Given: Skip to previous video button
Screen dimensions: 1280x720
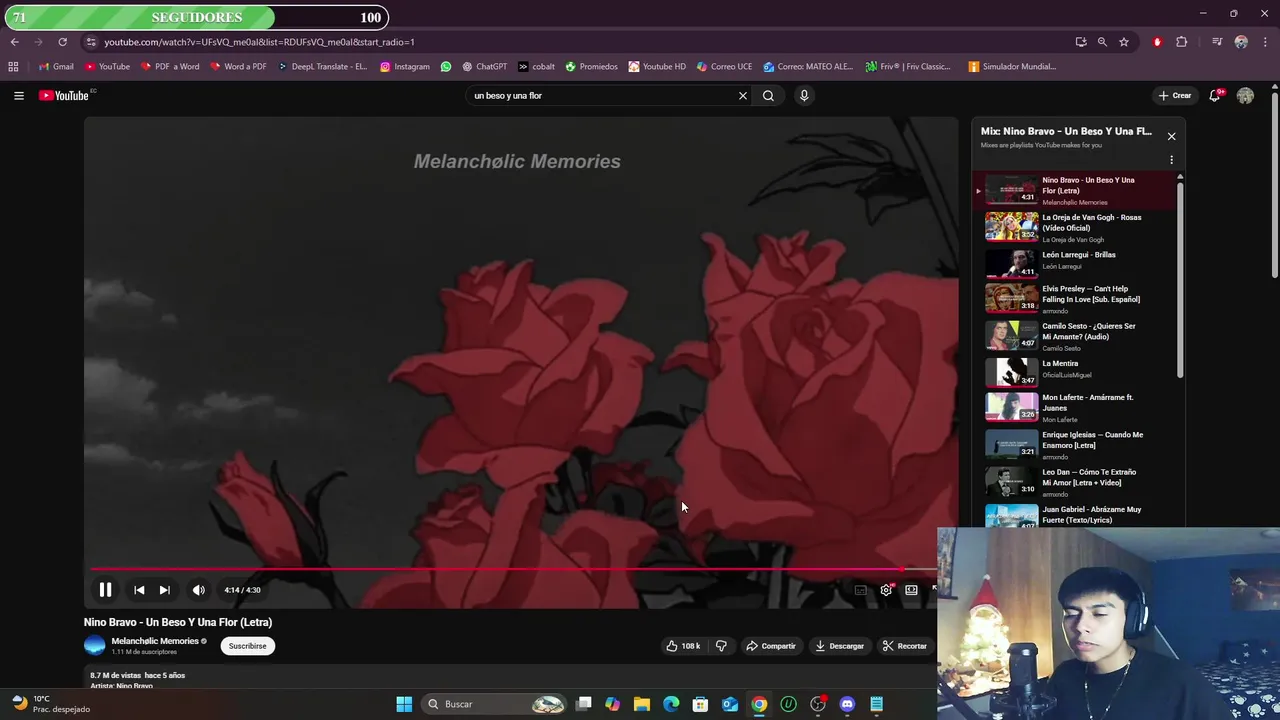Looking at the screenshot, I should 139,590.
